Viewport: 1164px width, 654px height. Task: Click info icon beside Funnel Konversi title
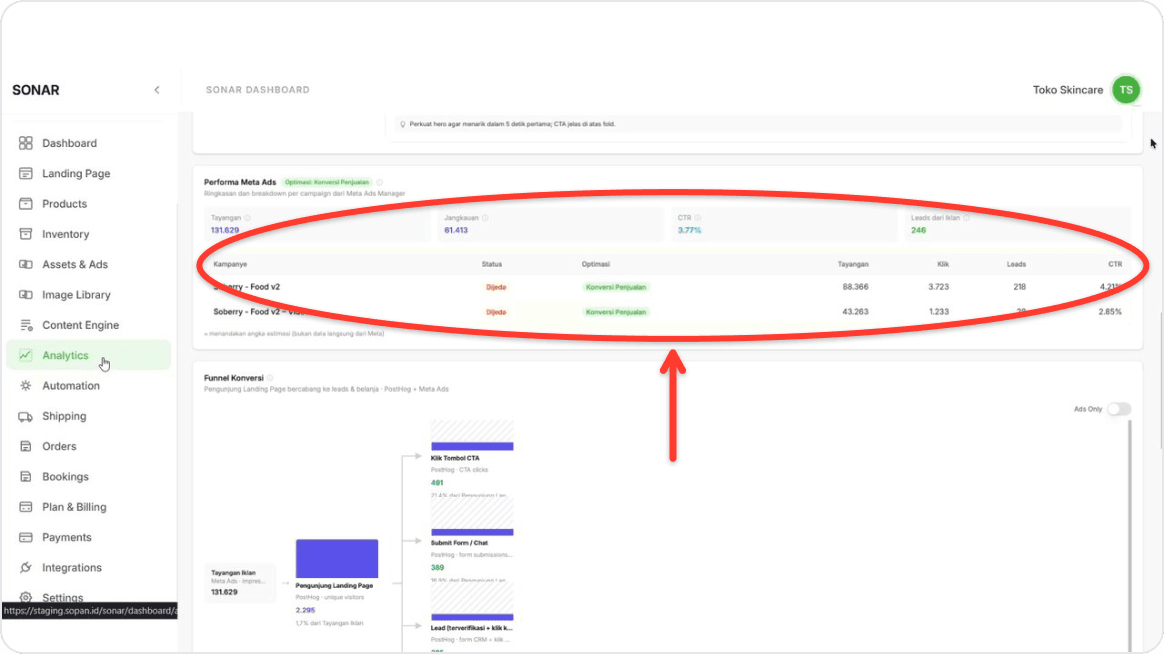[x=270, y=378]
